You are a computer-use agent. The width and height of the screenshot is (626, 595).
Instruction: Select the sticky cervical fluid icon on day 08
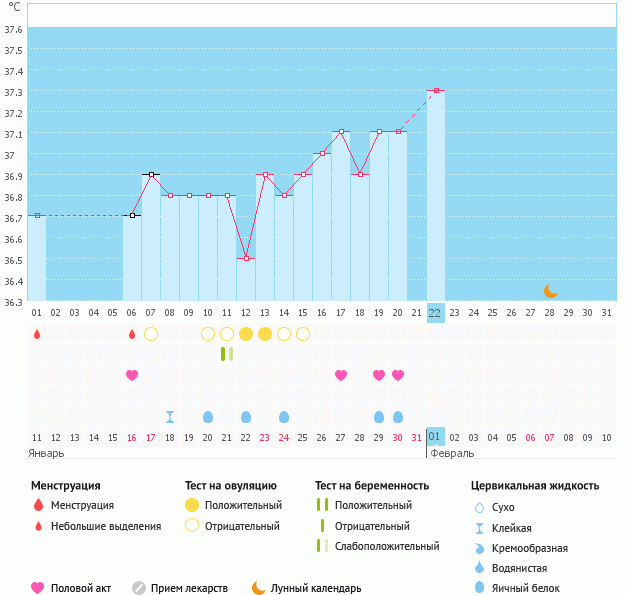coord(170,417)
